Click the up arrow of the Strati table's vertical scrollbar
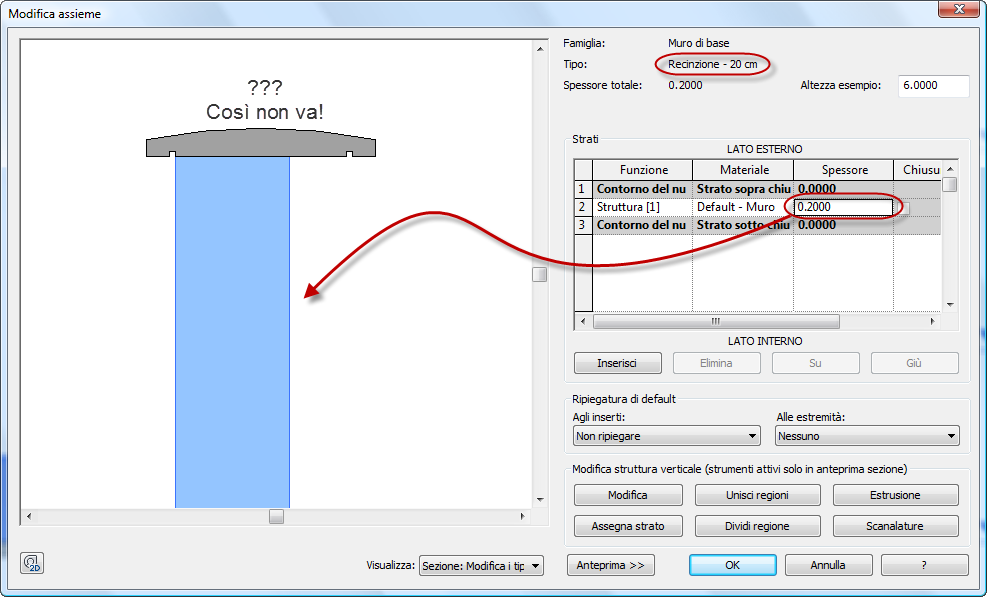The width and height of the screenshot is (987, 597). 950,169
